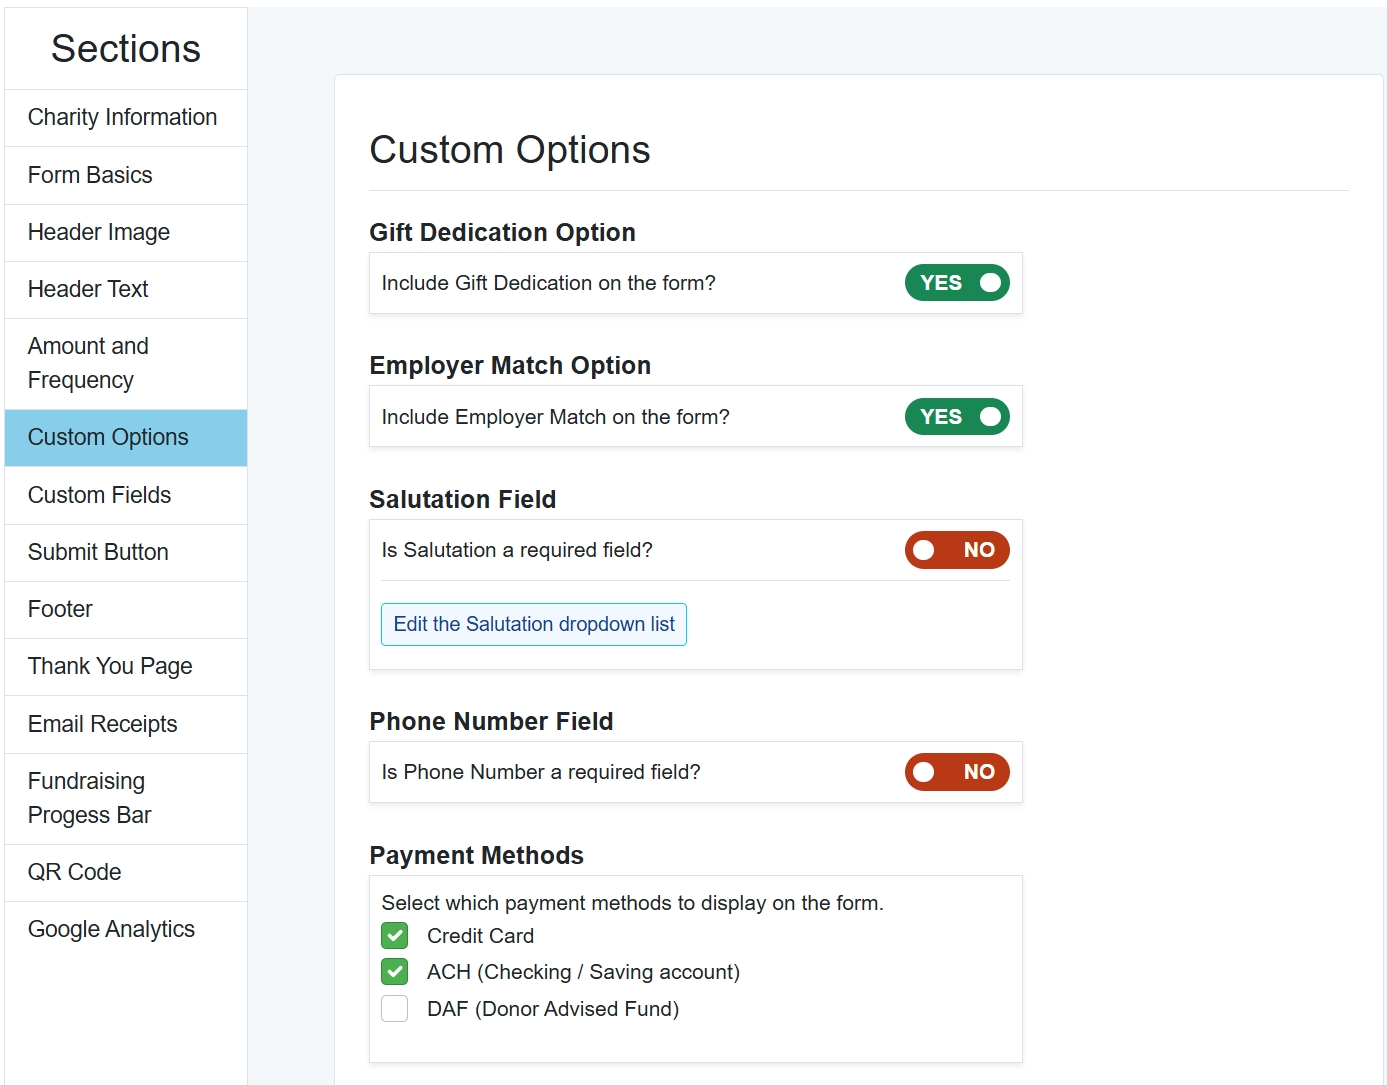Disable the Employer Match toggle
This screenshot has width=1387, height=1085.
pyautogui.click(x=956, y=417)
